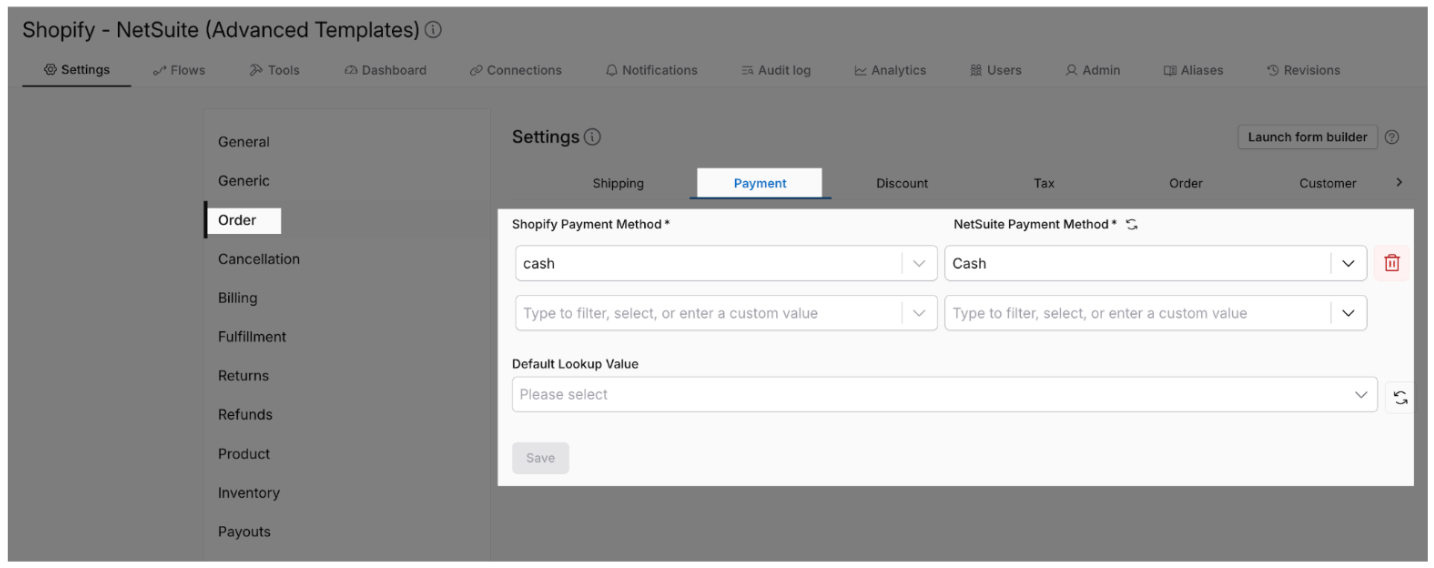1434x568 pixels.
Task: Expand the Shopify cash payment method dropdown
Action: click(919, 263)
